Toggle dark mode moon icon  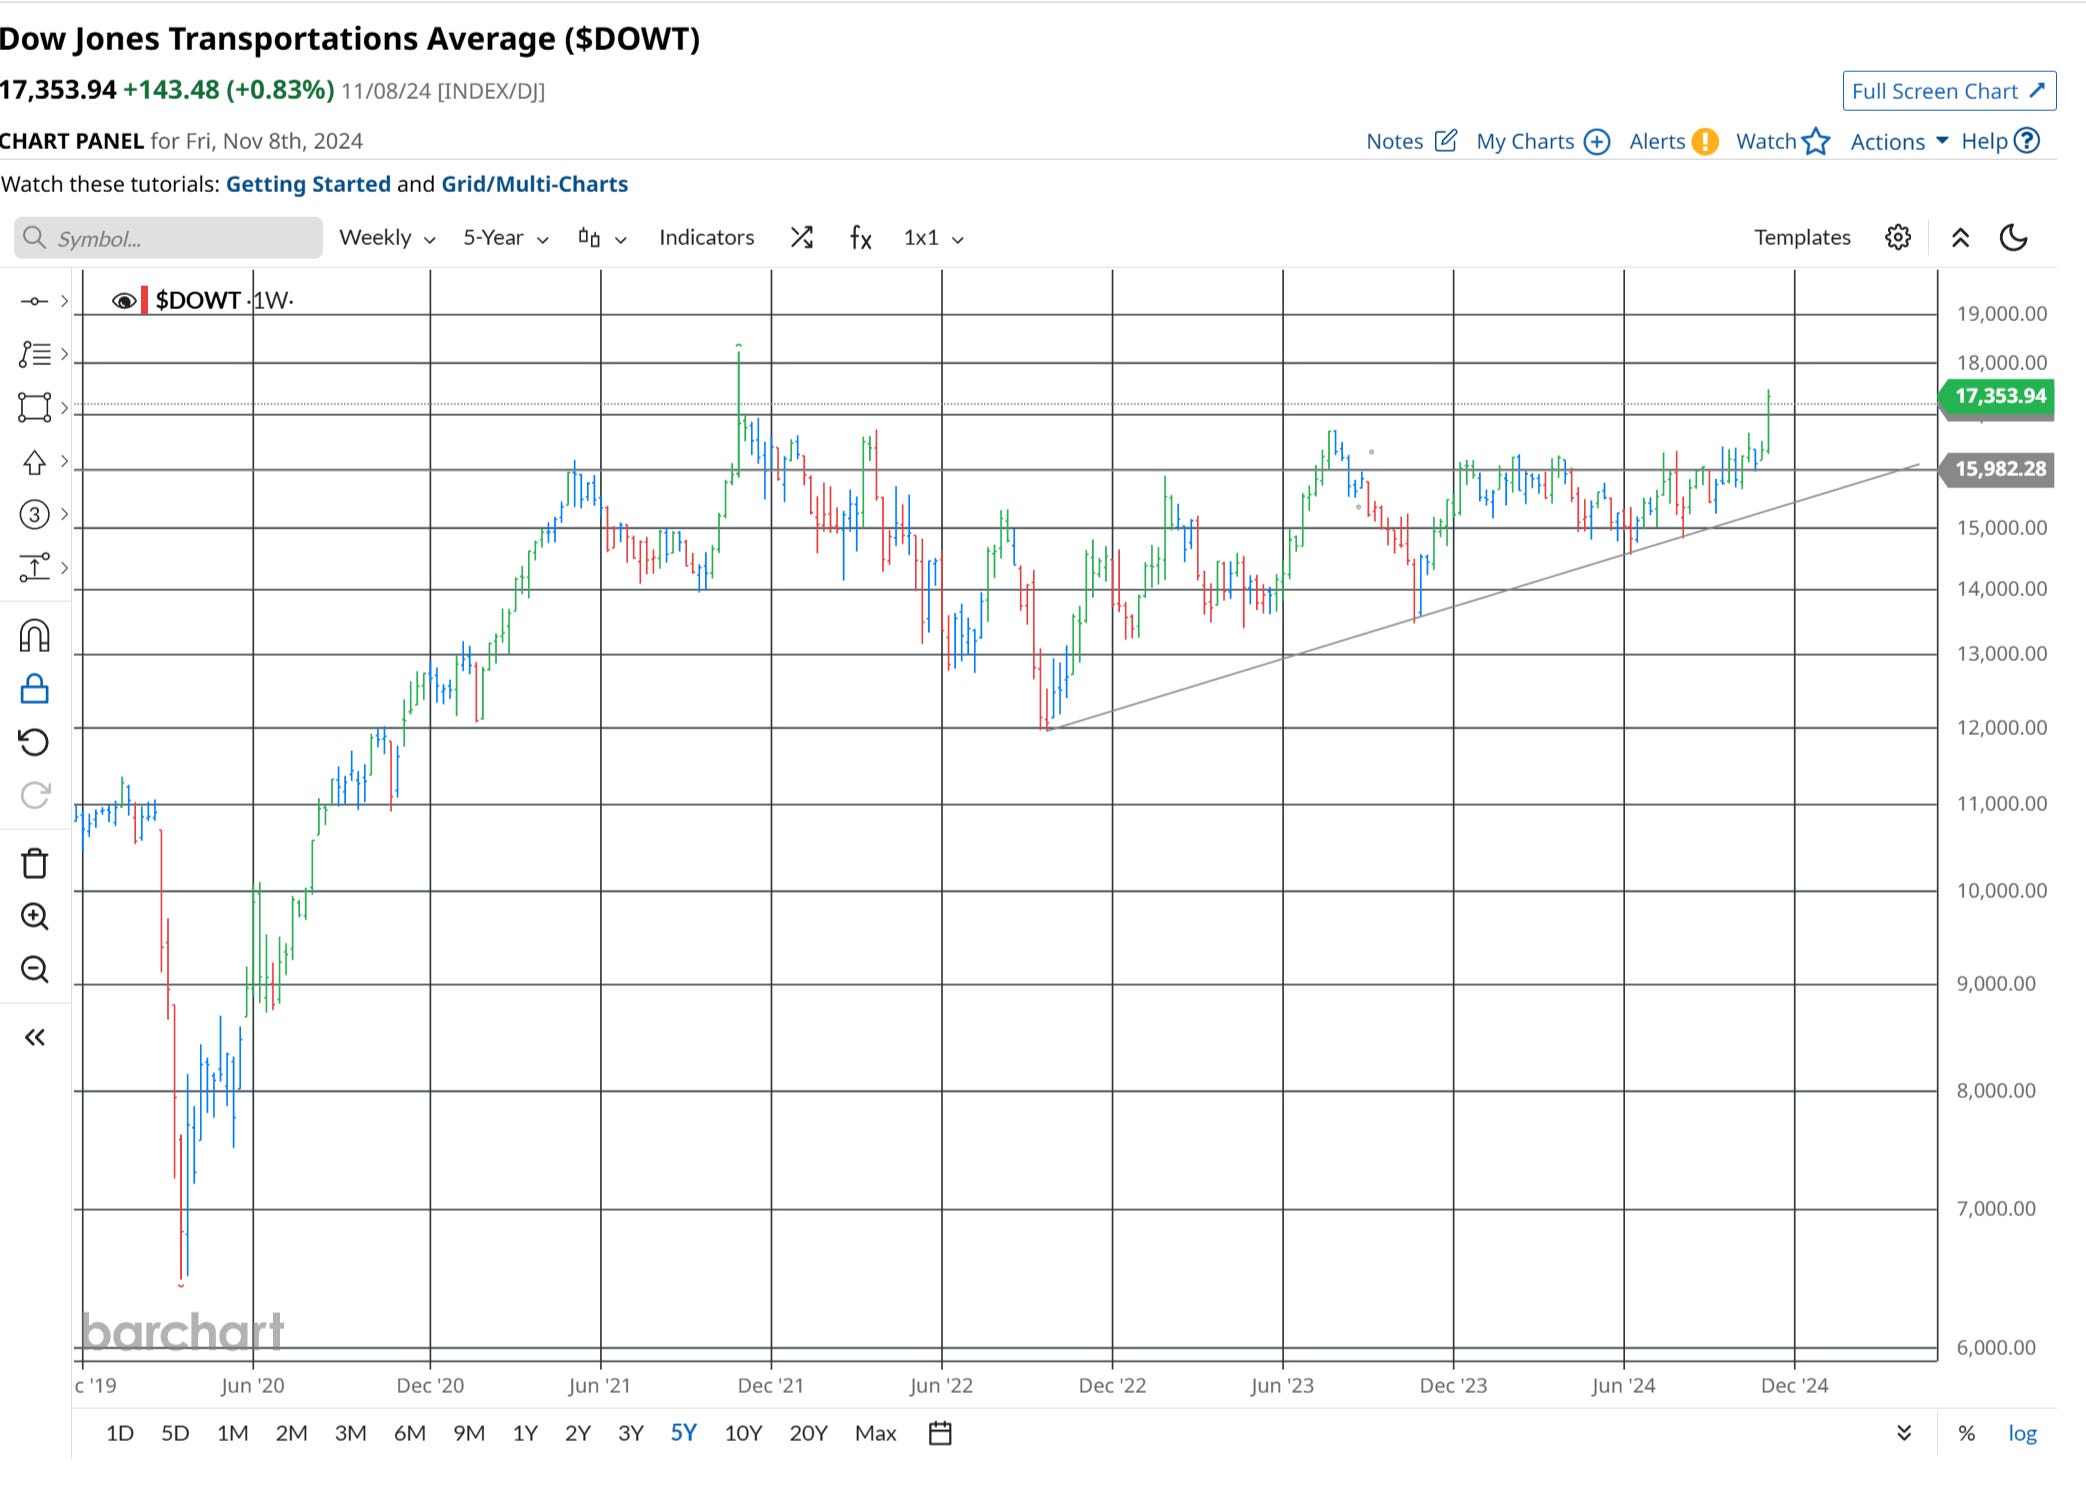(2012, 238)
